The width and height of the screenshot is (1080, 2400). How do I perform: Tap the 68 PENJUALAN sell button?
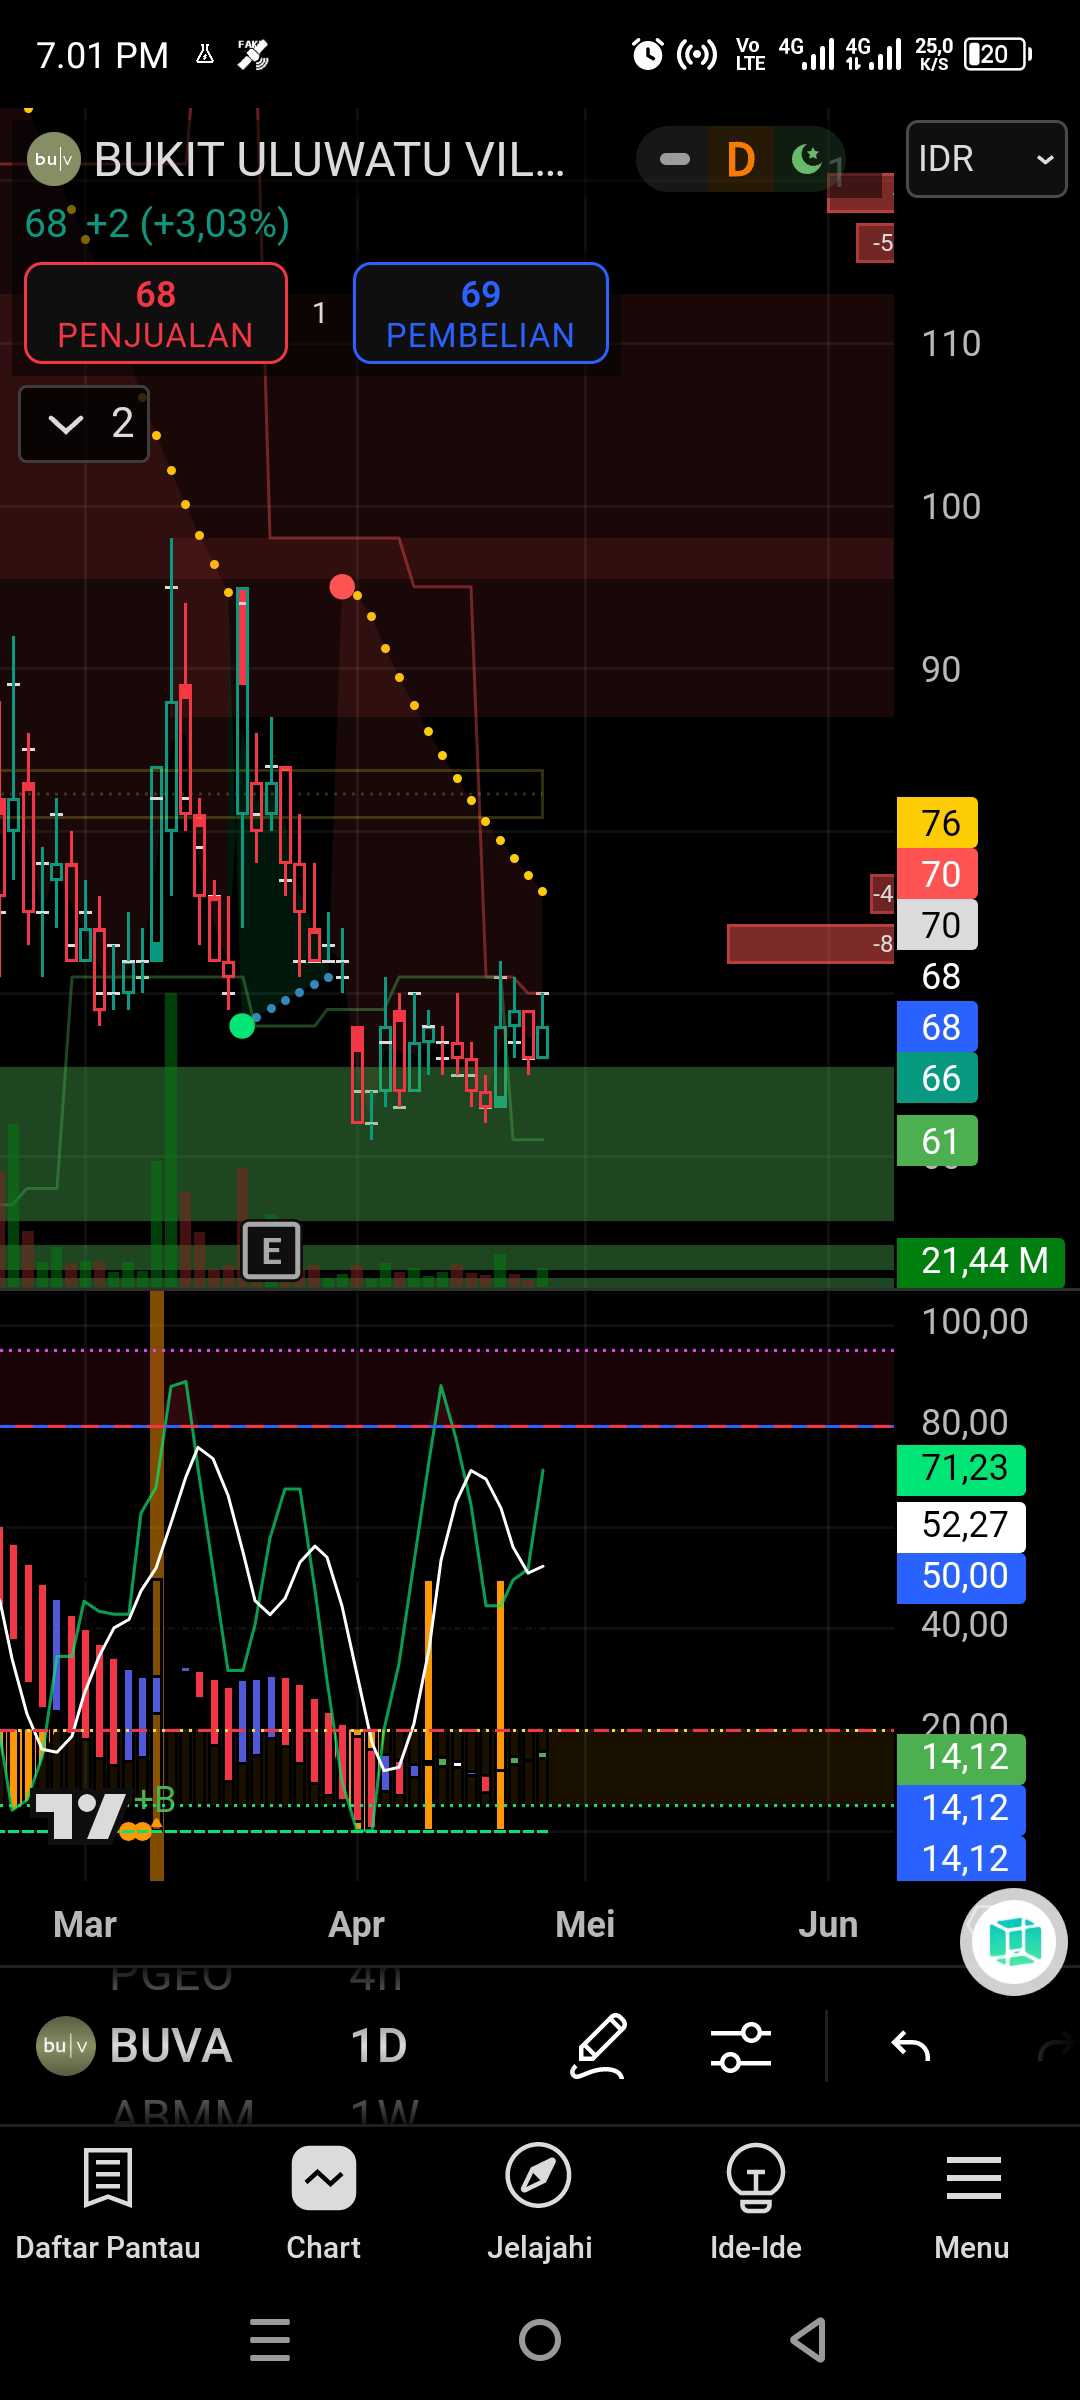click(156, 313)
